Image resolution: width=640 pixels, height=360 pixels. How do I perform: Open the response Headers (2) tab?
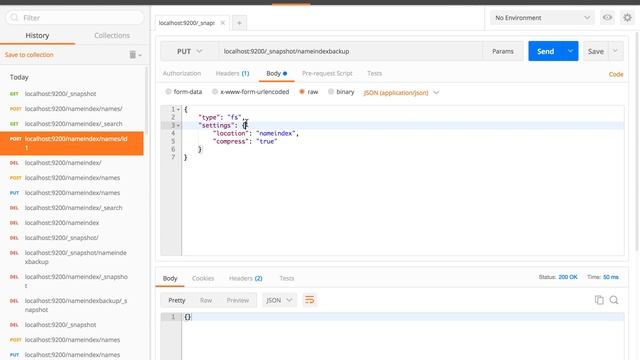[245, 278]
